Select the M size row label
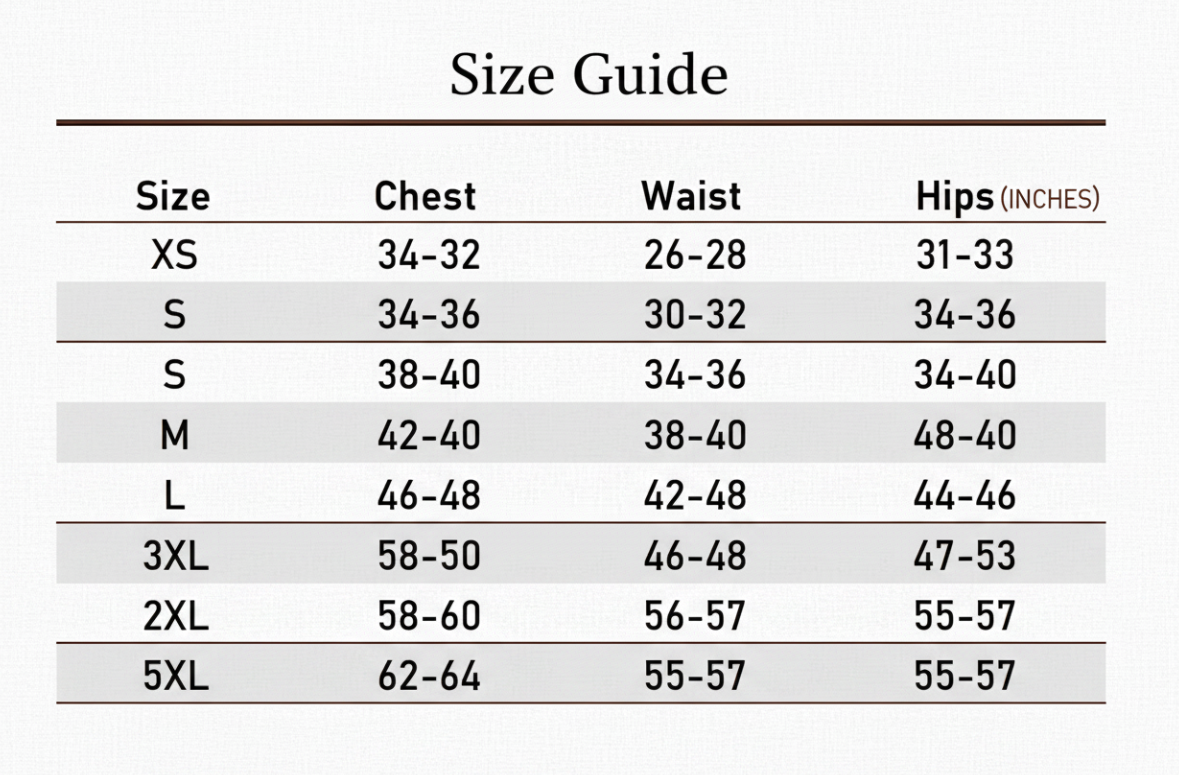This screenshot has height=775, width=1179. [174, 435]
